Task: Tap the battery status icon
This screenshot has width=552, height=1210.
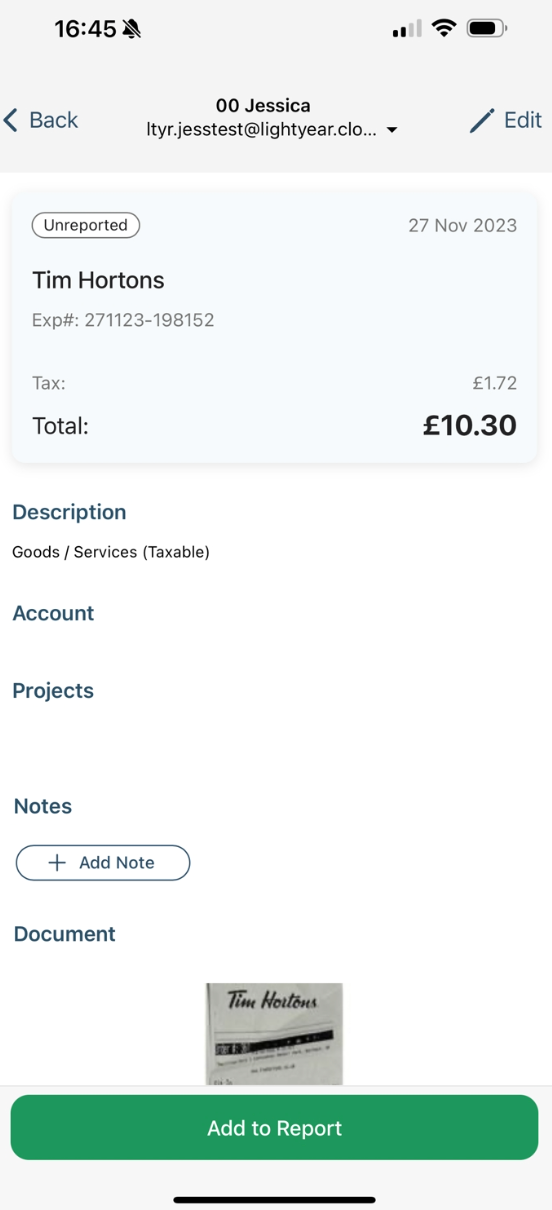Action: [x=488, y=29]
